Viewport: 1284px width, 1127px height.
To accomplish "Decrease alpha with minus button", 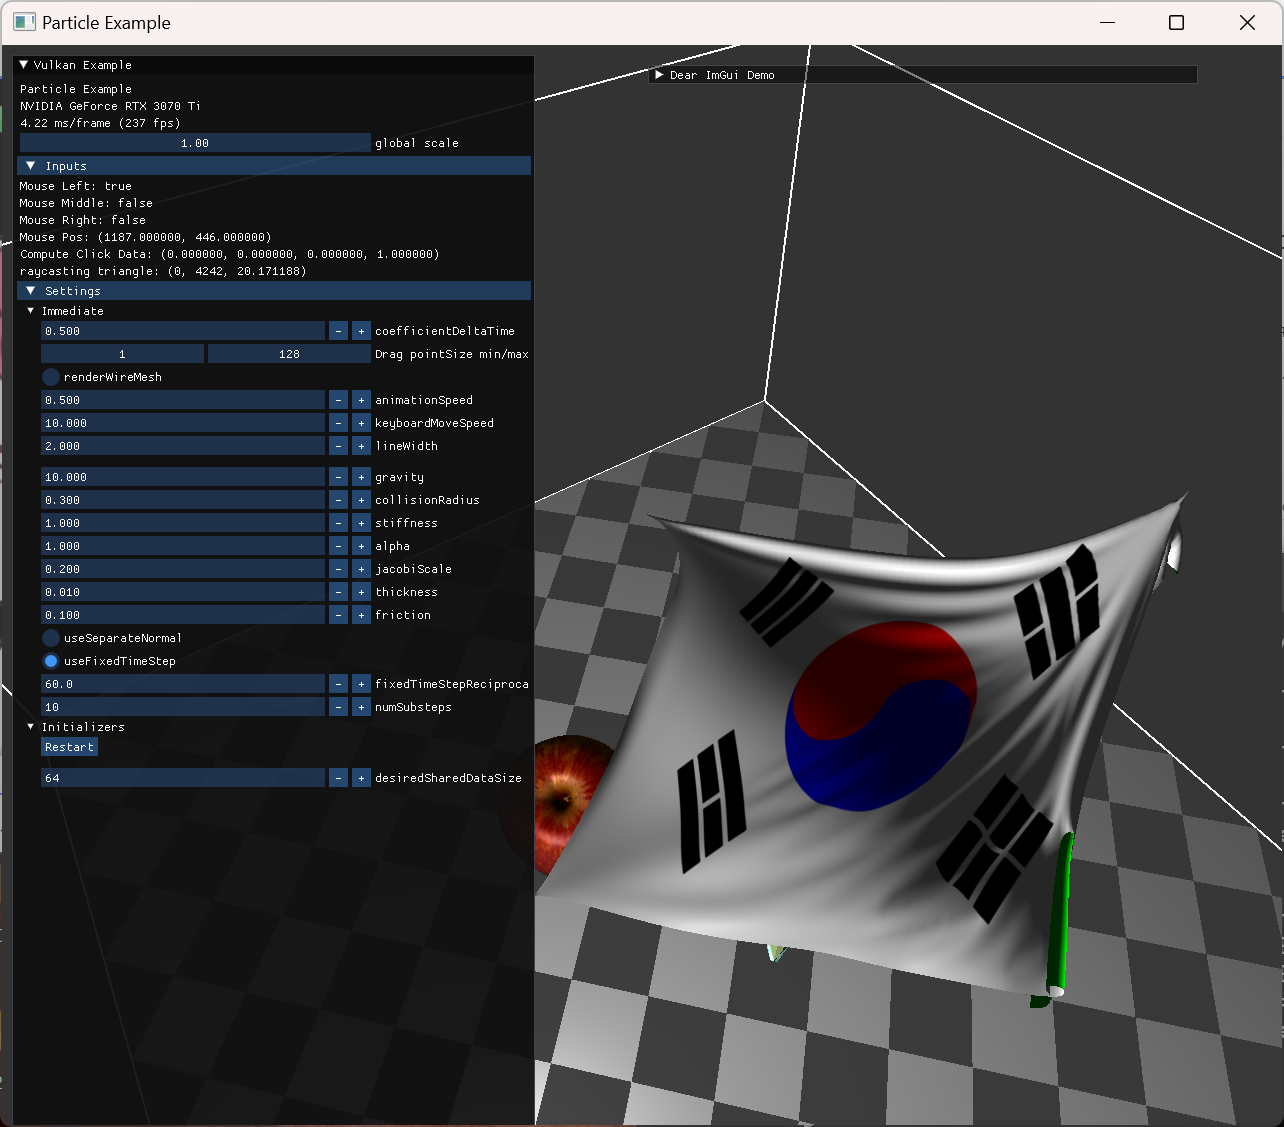I will 338,546.
